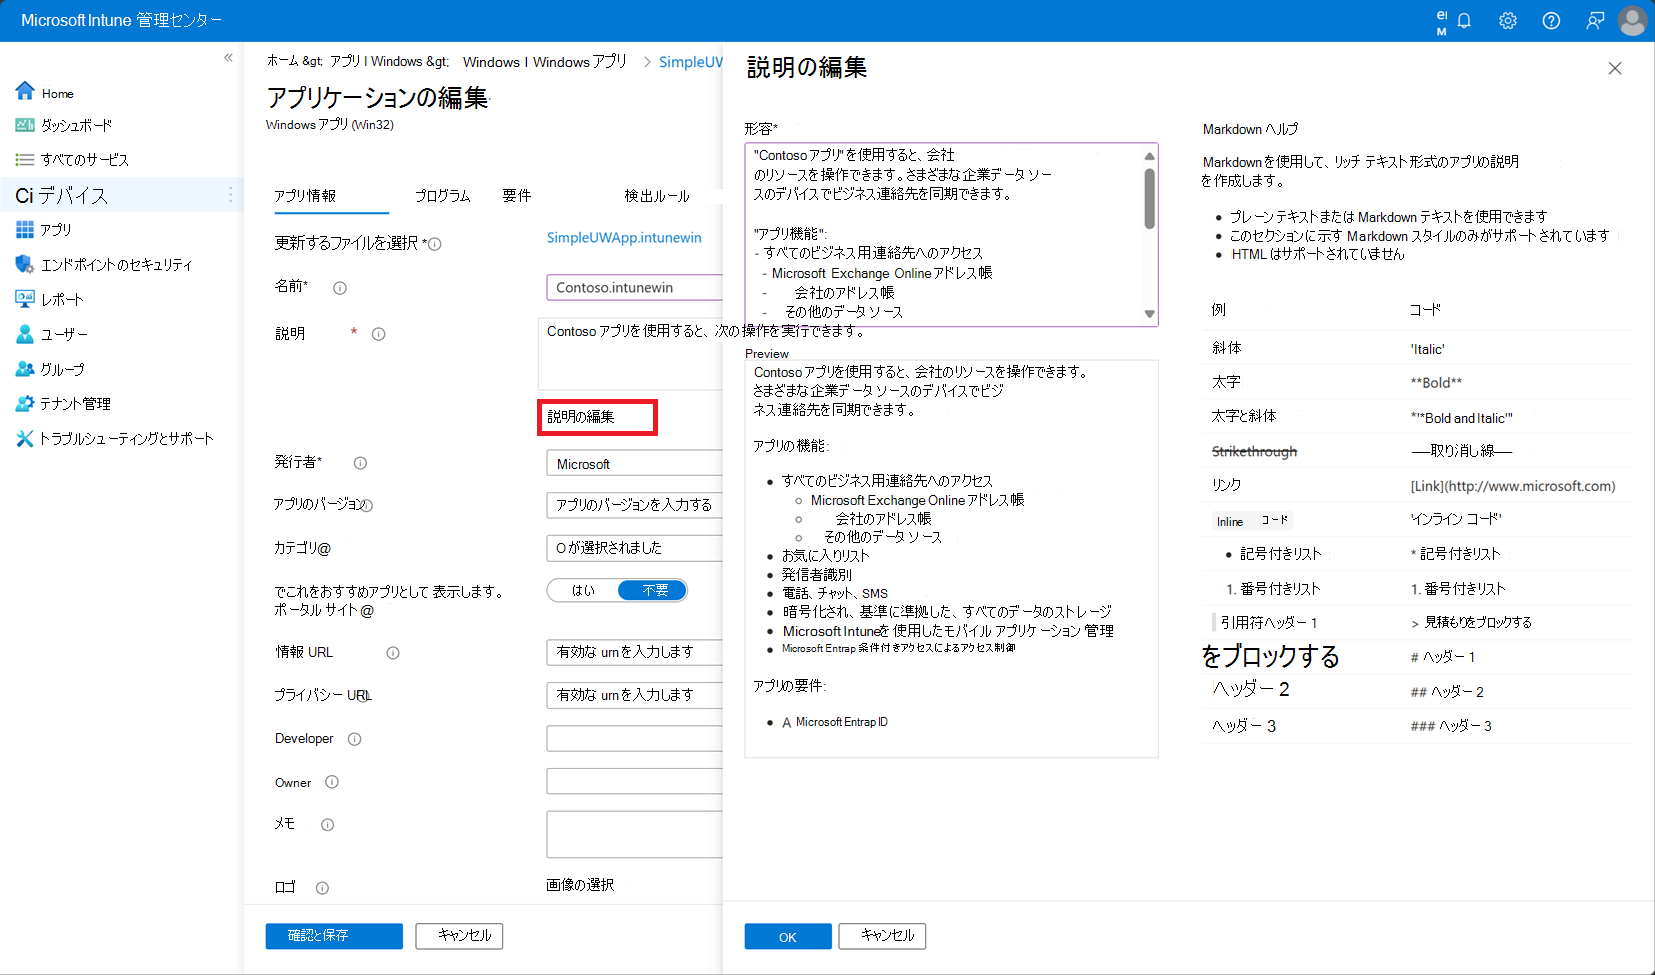The image size is (1655, 975).
Task: Switch to the プログラム tab
Action: coord(442,196)
